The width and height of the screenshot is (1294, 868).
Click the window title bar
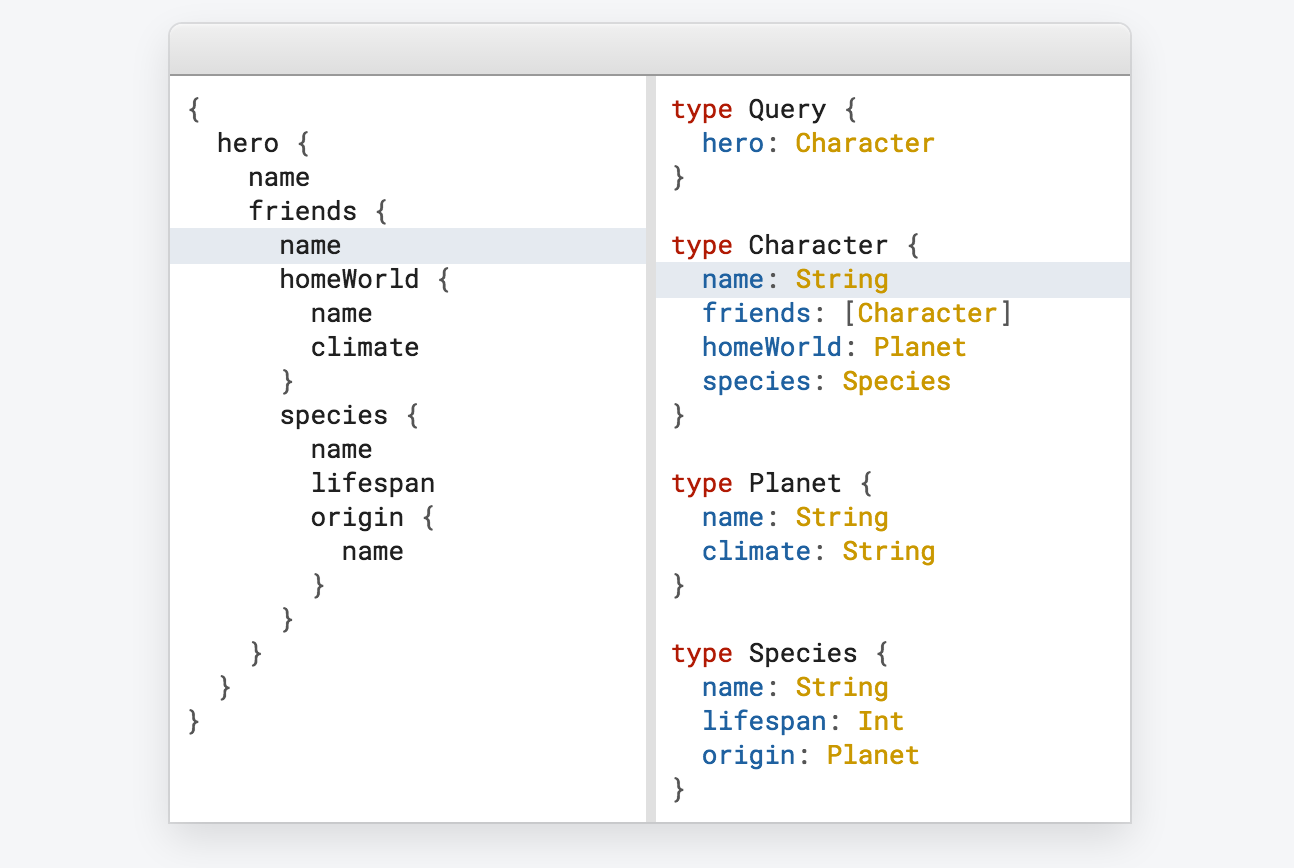[647, 48]
